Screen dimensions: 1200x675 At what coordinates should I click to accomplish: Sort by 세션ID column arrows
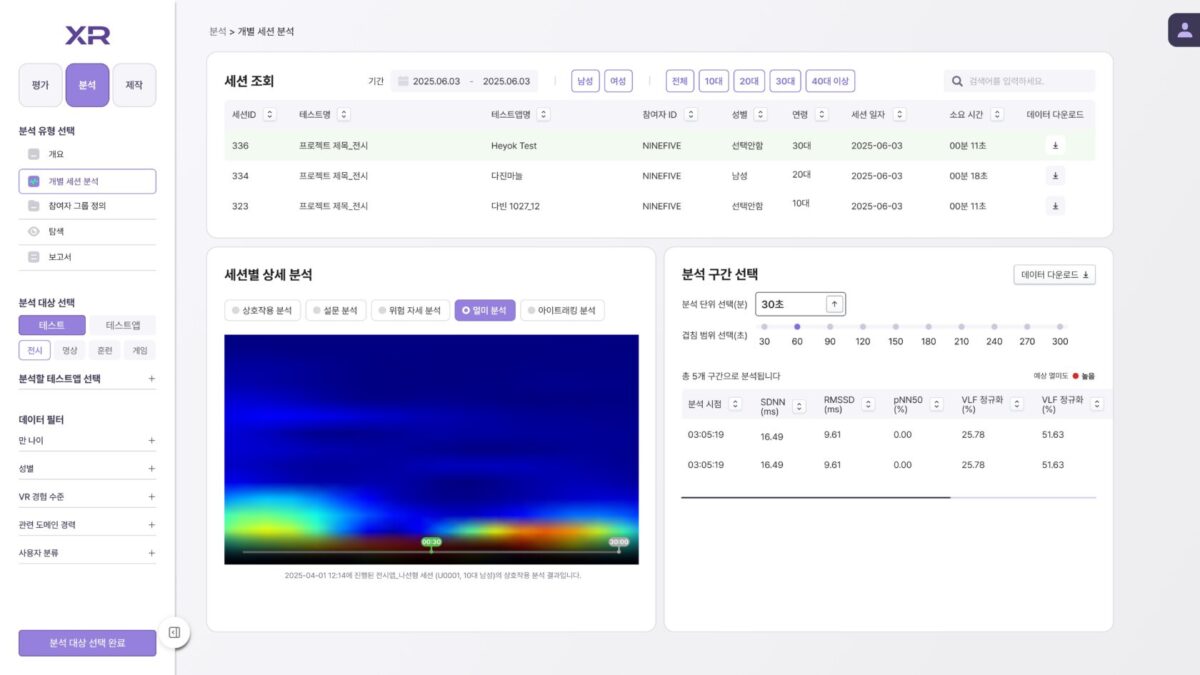(269, 115)
